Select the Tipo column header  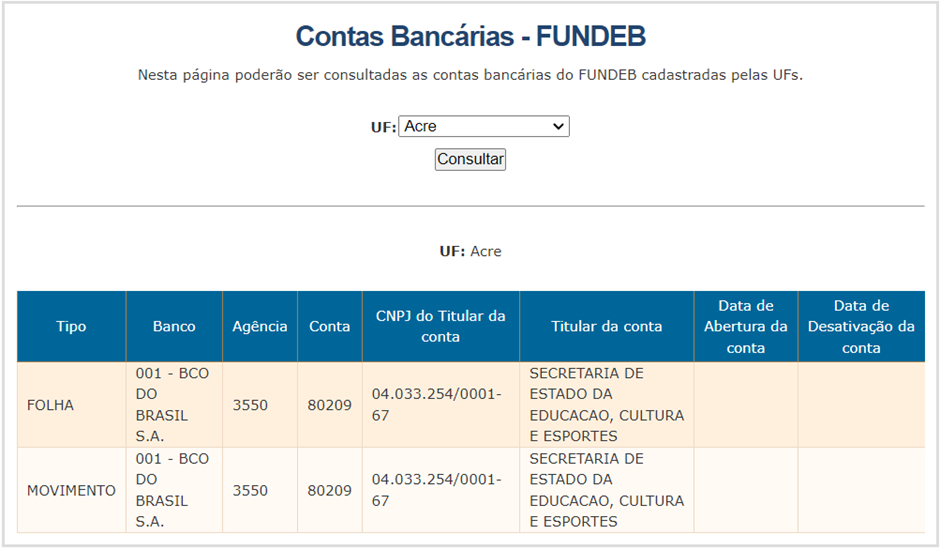click(71, 326)
